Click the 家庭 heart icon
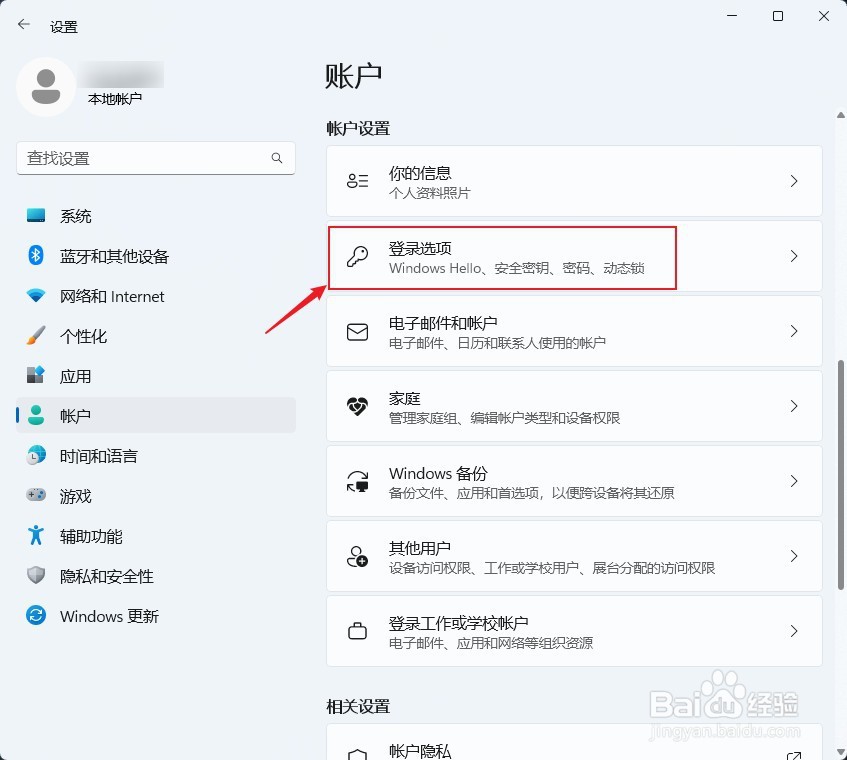 tap(357, 406)
